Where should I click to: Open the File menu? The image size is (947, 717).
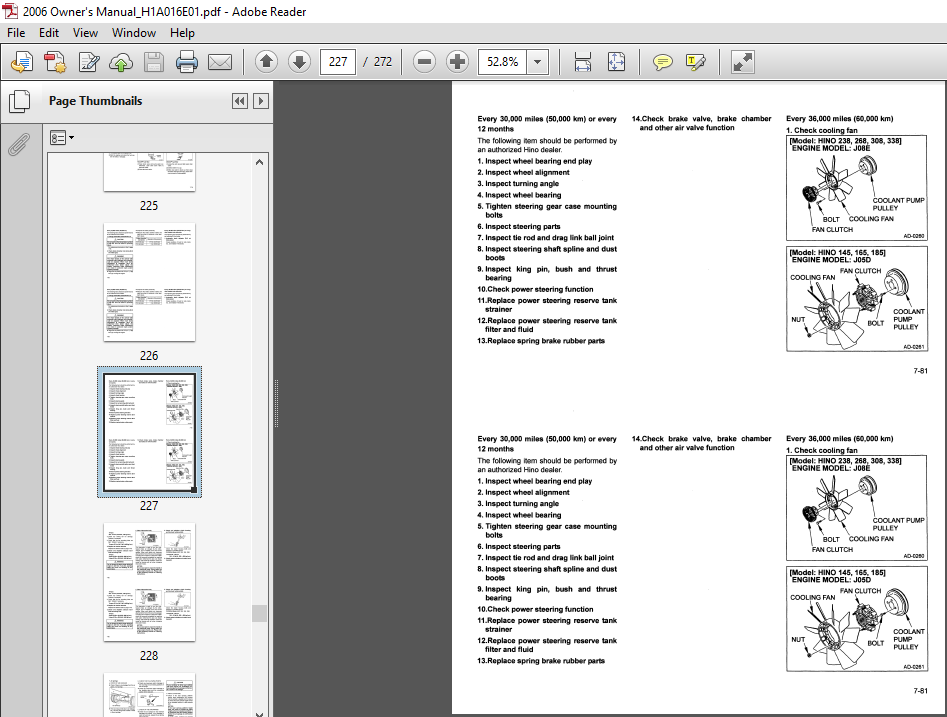[16, 33]
